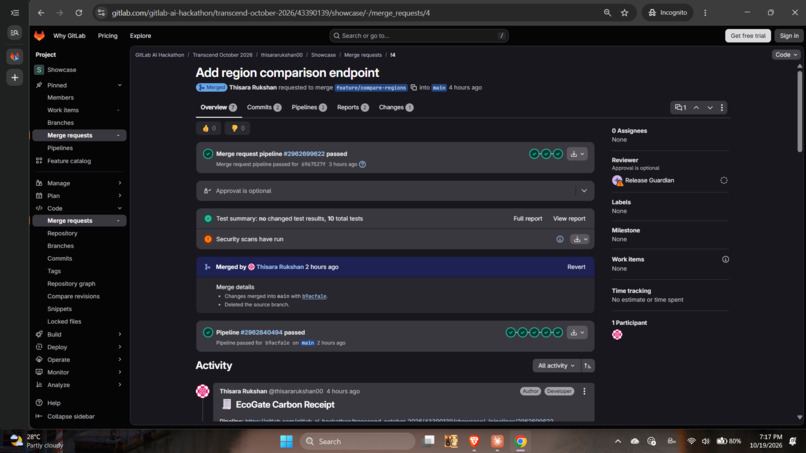Expand the Approval is optional section
The height and width of the screenshot is (453, 806).
click(x=584, y=191)
